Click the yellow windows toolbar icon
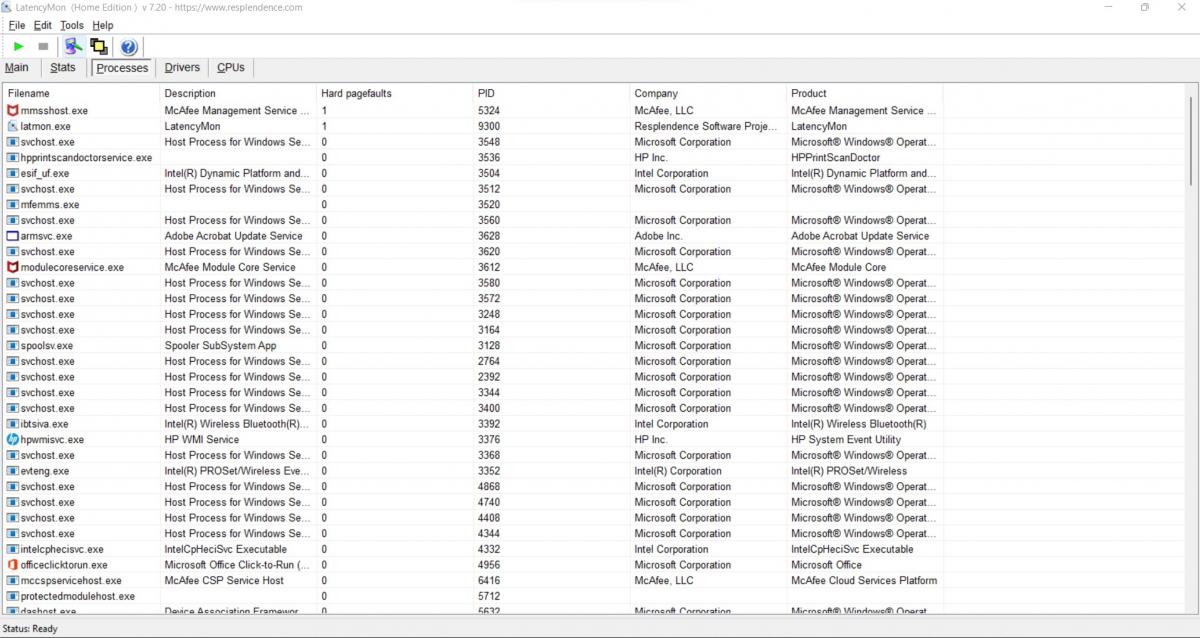Screen dimensions: 1200x638 [99, 46]
